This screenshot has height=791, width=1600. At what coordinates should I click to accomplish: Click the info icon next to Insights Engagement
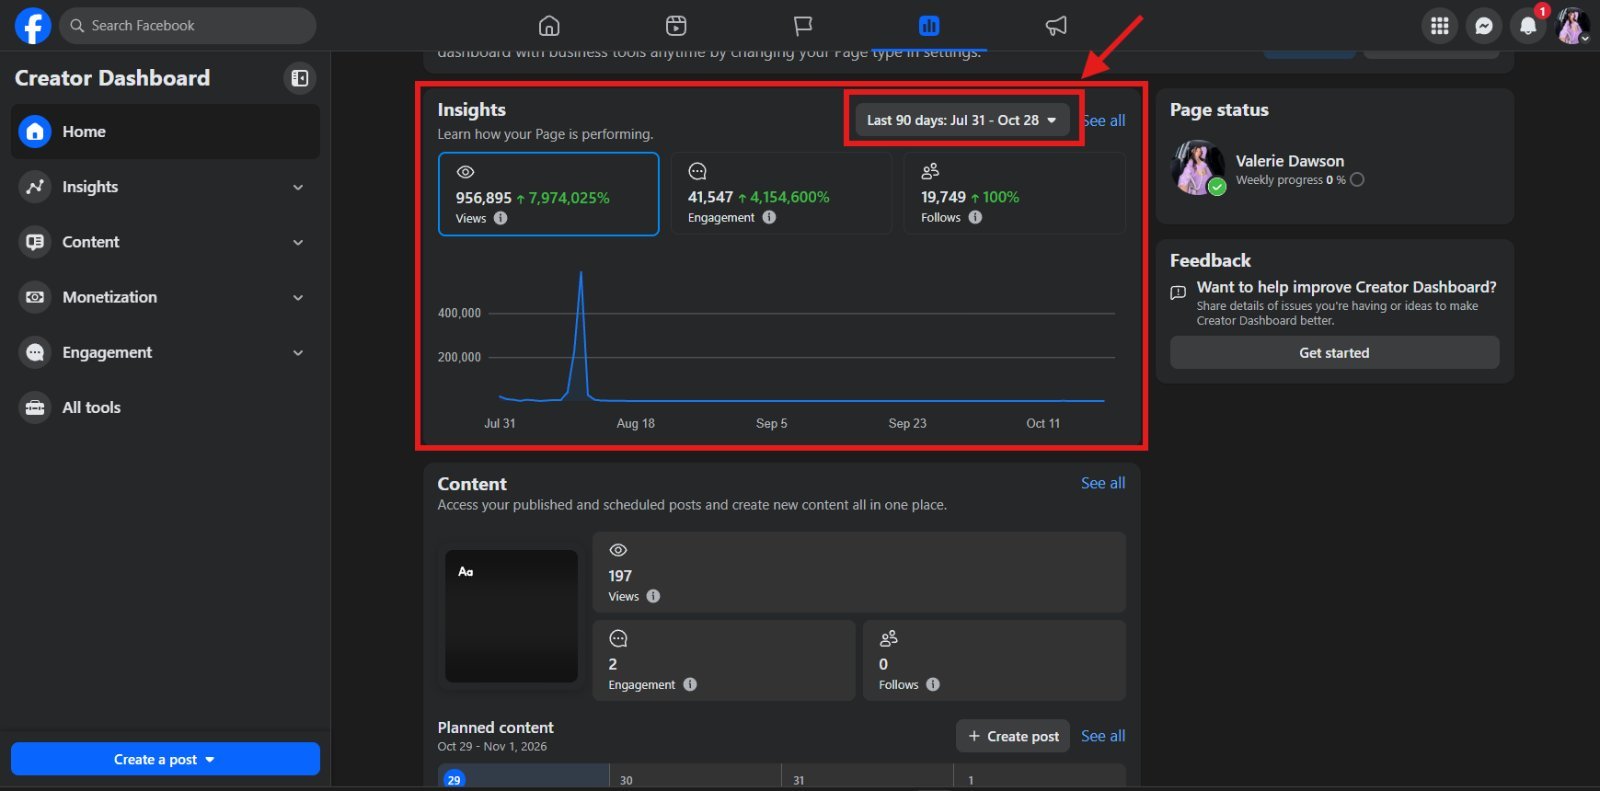point(769,217)
